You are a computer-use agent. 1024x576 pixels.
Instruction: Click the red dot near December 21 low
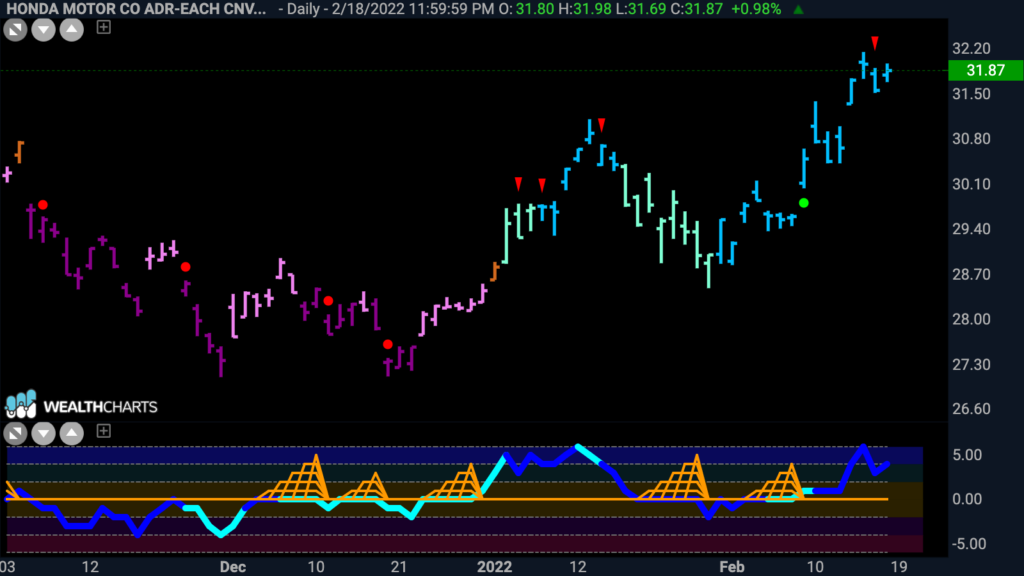click(388, 344)
